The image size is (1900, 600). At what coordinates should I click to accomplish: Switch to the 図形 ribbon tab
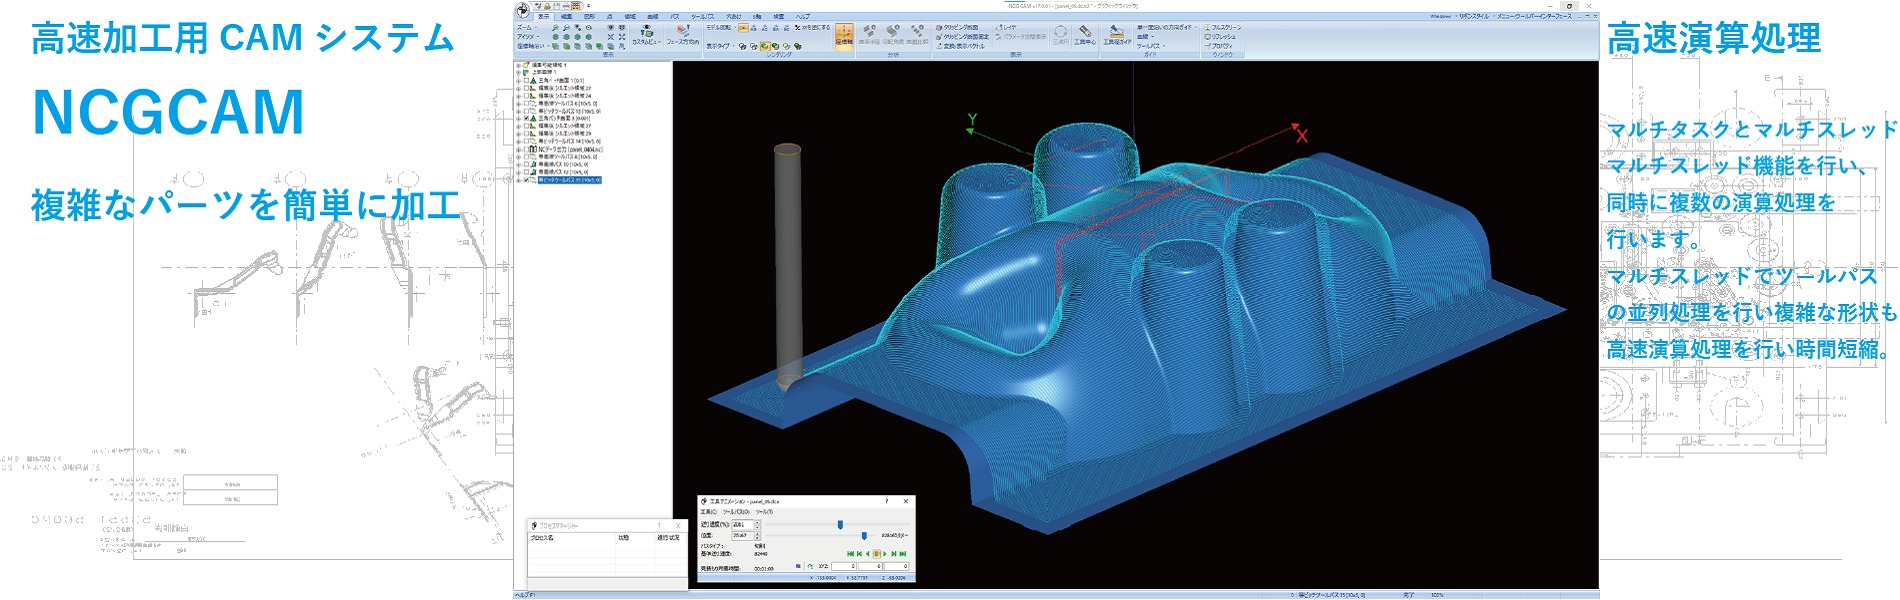pos(589,16)
